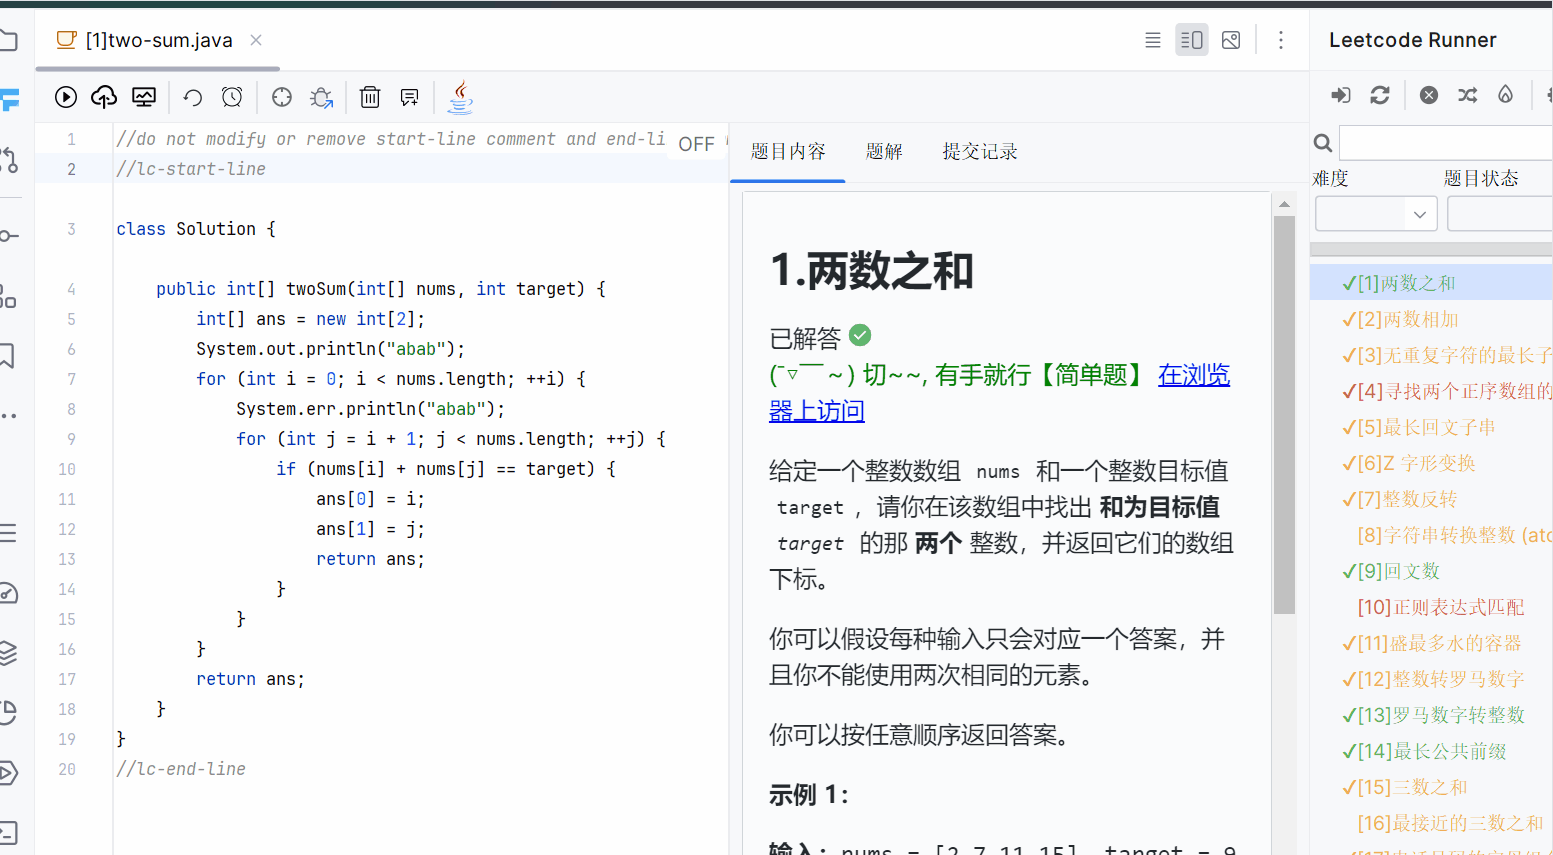Click the 示例 1: heading in description

point(809,795)
